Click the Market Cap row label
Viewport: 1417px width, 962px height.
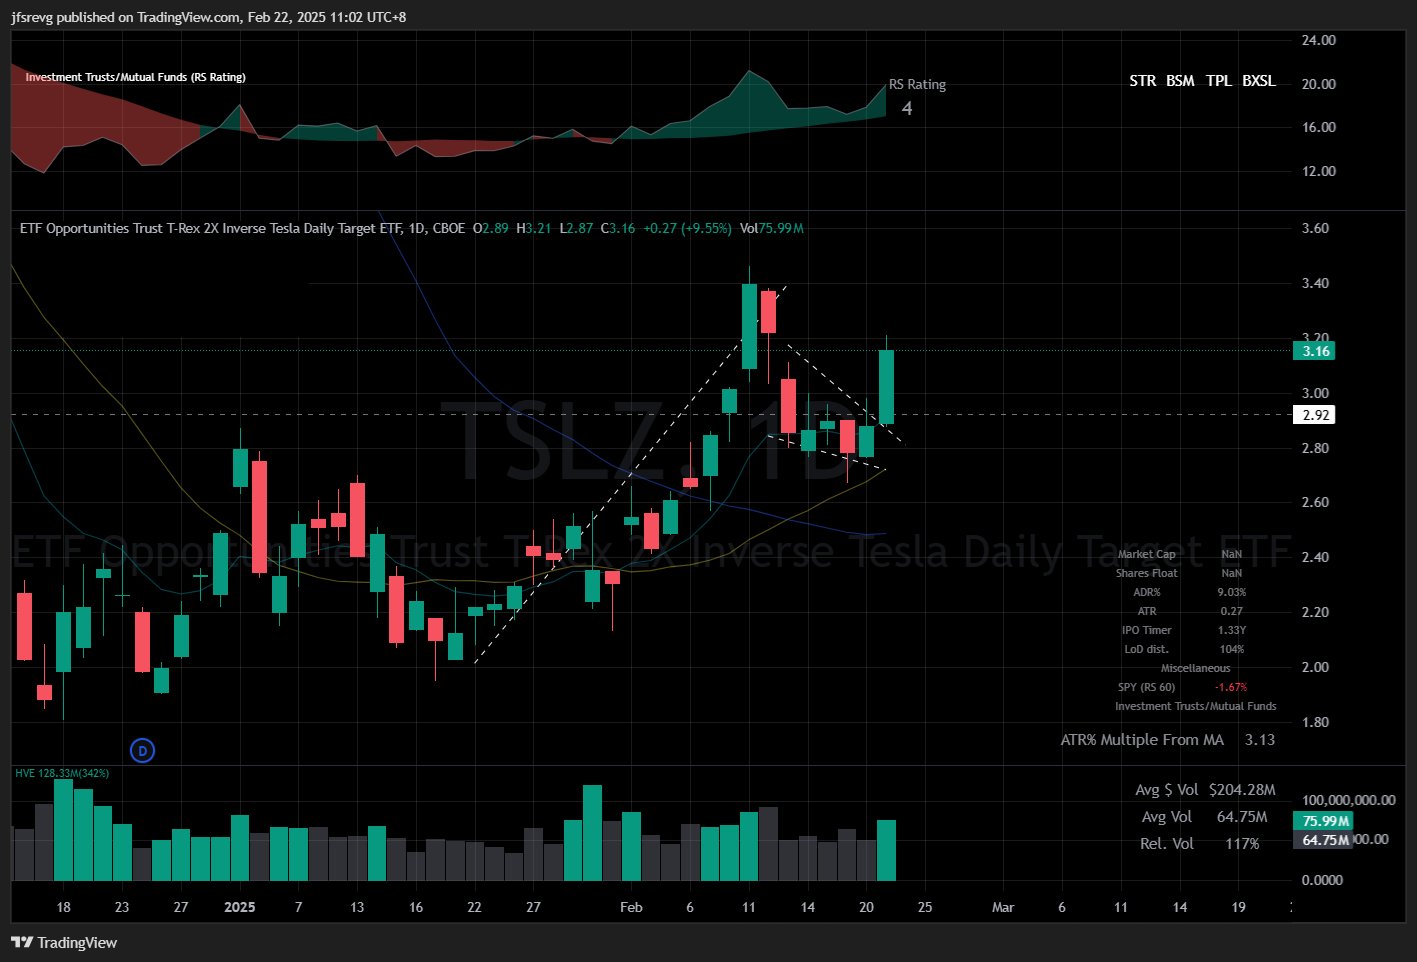(x=1147, y=554)
